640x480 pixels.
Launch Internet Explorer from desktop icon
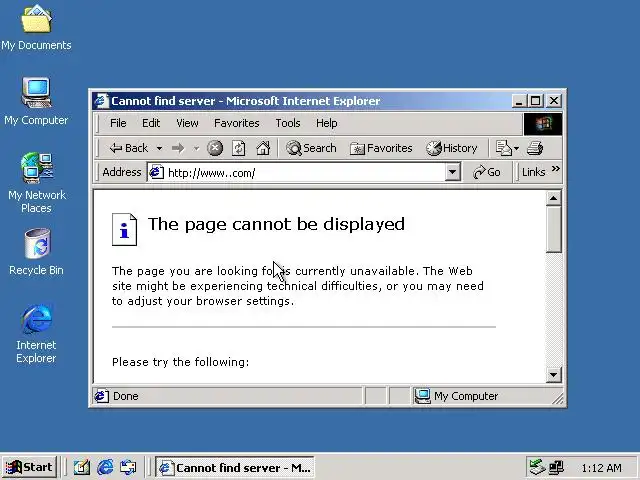pos(36,333)
